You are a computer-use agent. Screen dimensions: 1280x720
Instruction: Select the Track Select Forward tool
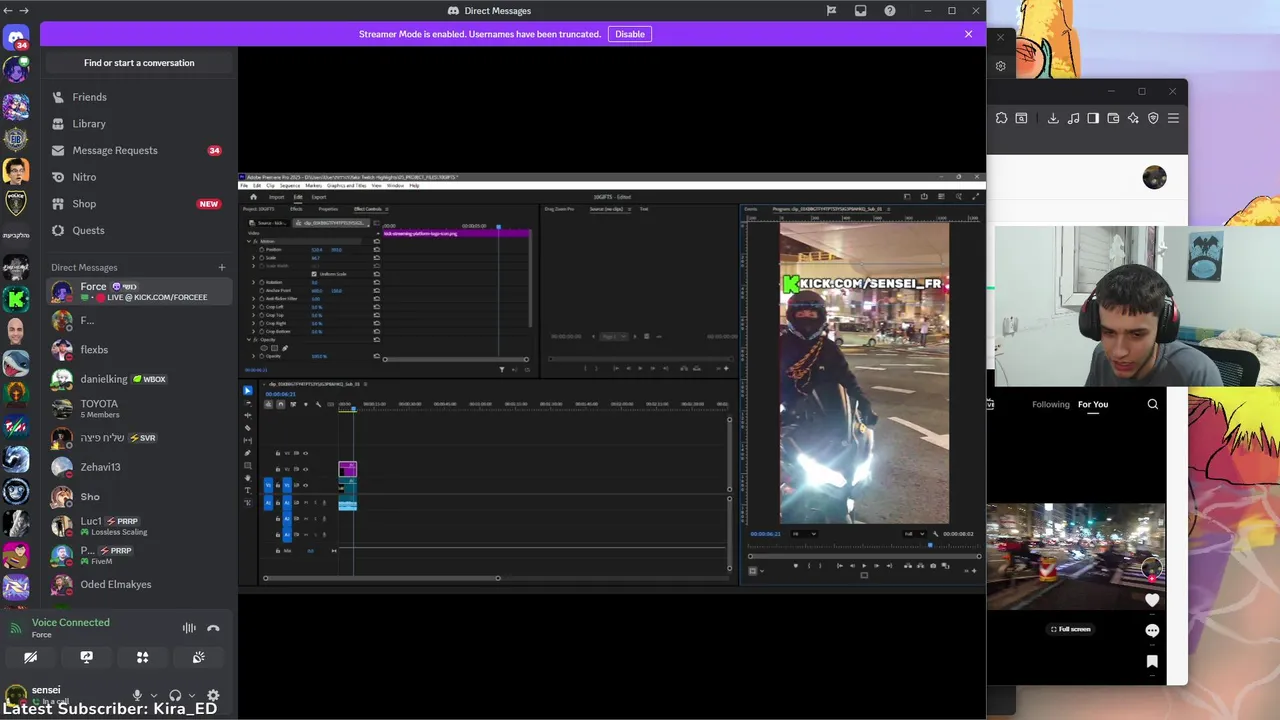click(x=248, y=403)
